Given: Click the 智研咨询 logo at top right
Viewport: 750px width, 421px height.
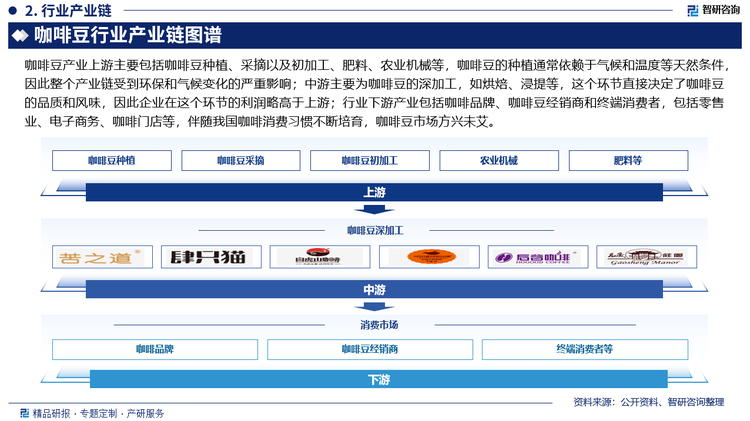Looking at the screenshot, I should pos(713,10).
